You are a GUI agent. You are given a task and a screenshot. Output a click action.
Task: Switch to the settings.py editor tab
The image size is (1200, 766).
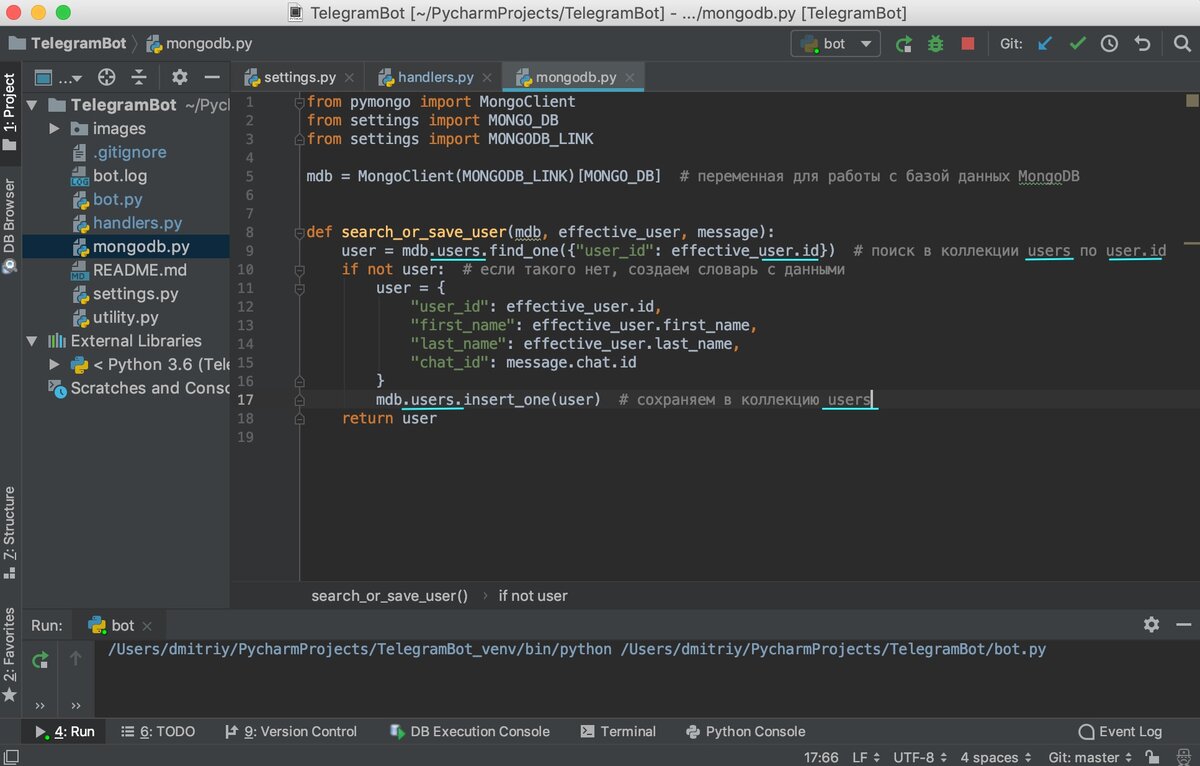[298, 76]
